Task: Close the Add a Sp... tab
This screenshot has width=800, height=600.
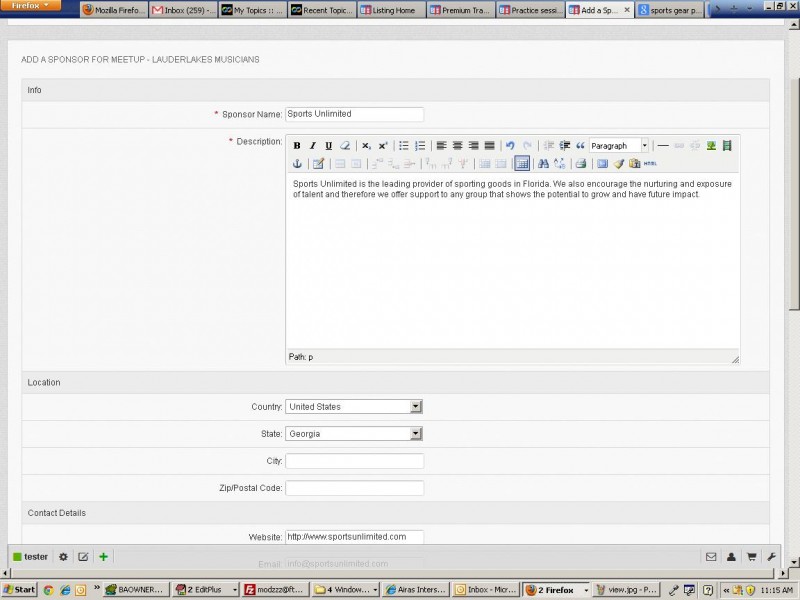Action: 627,10
